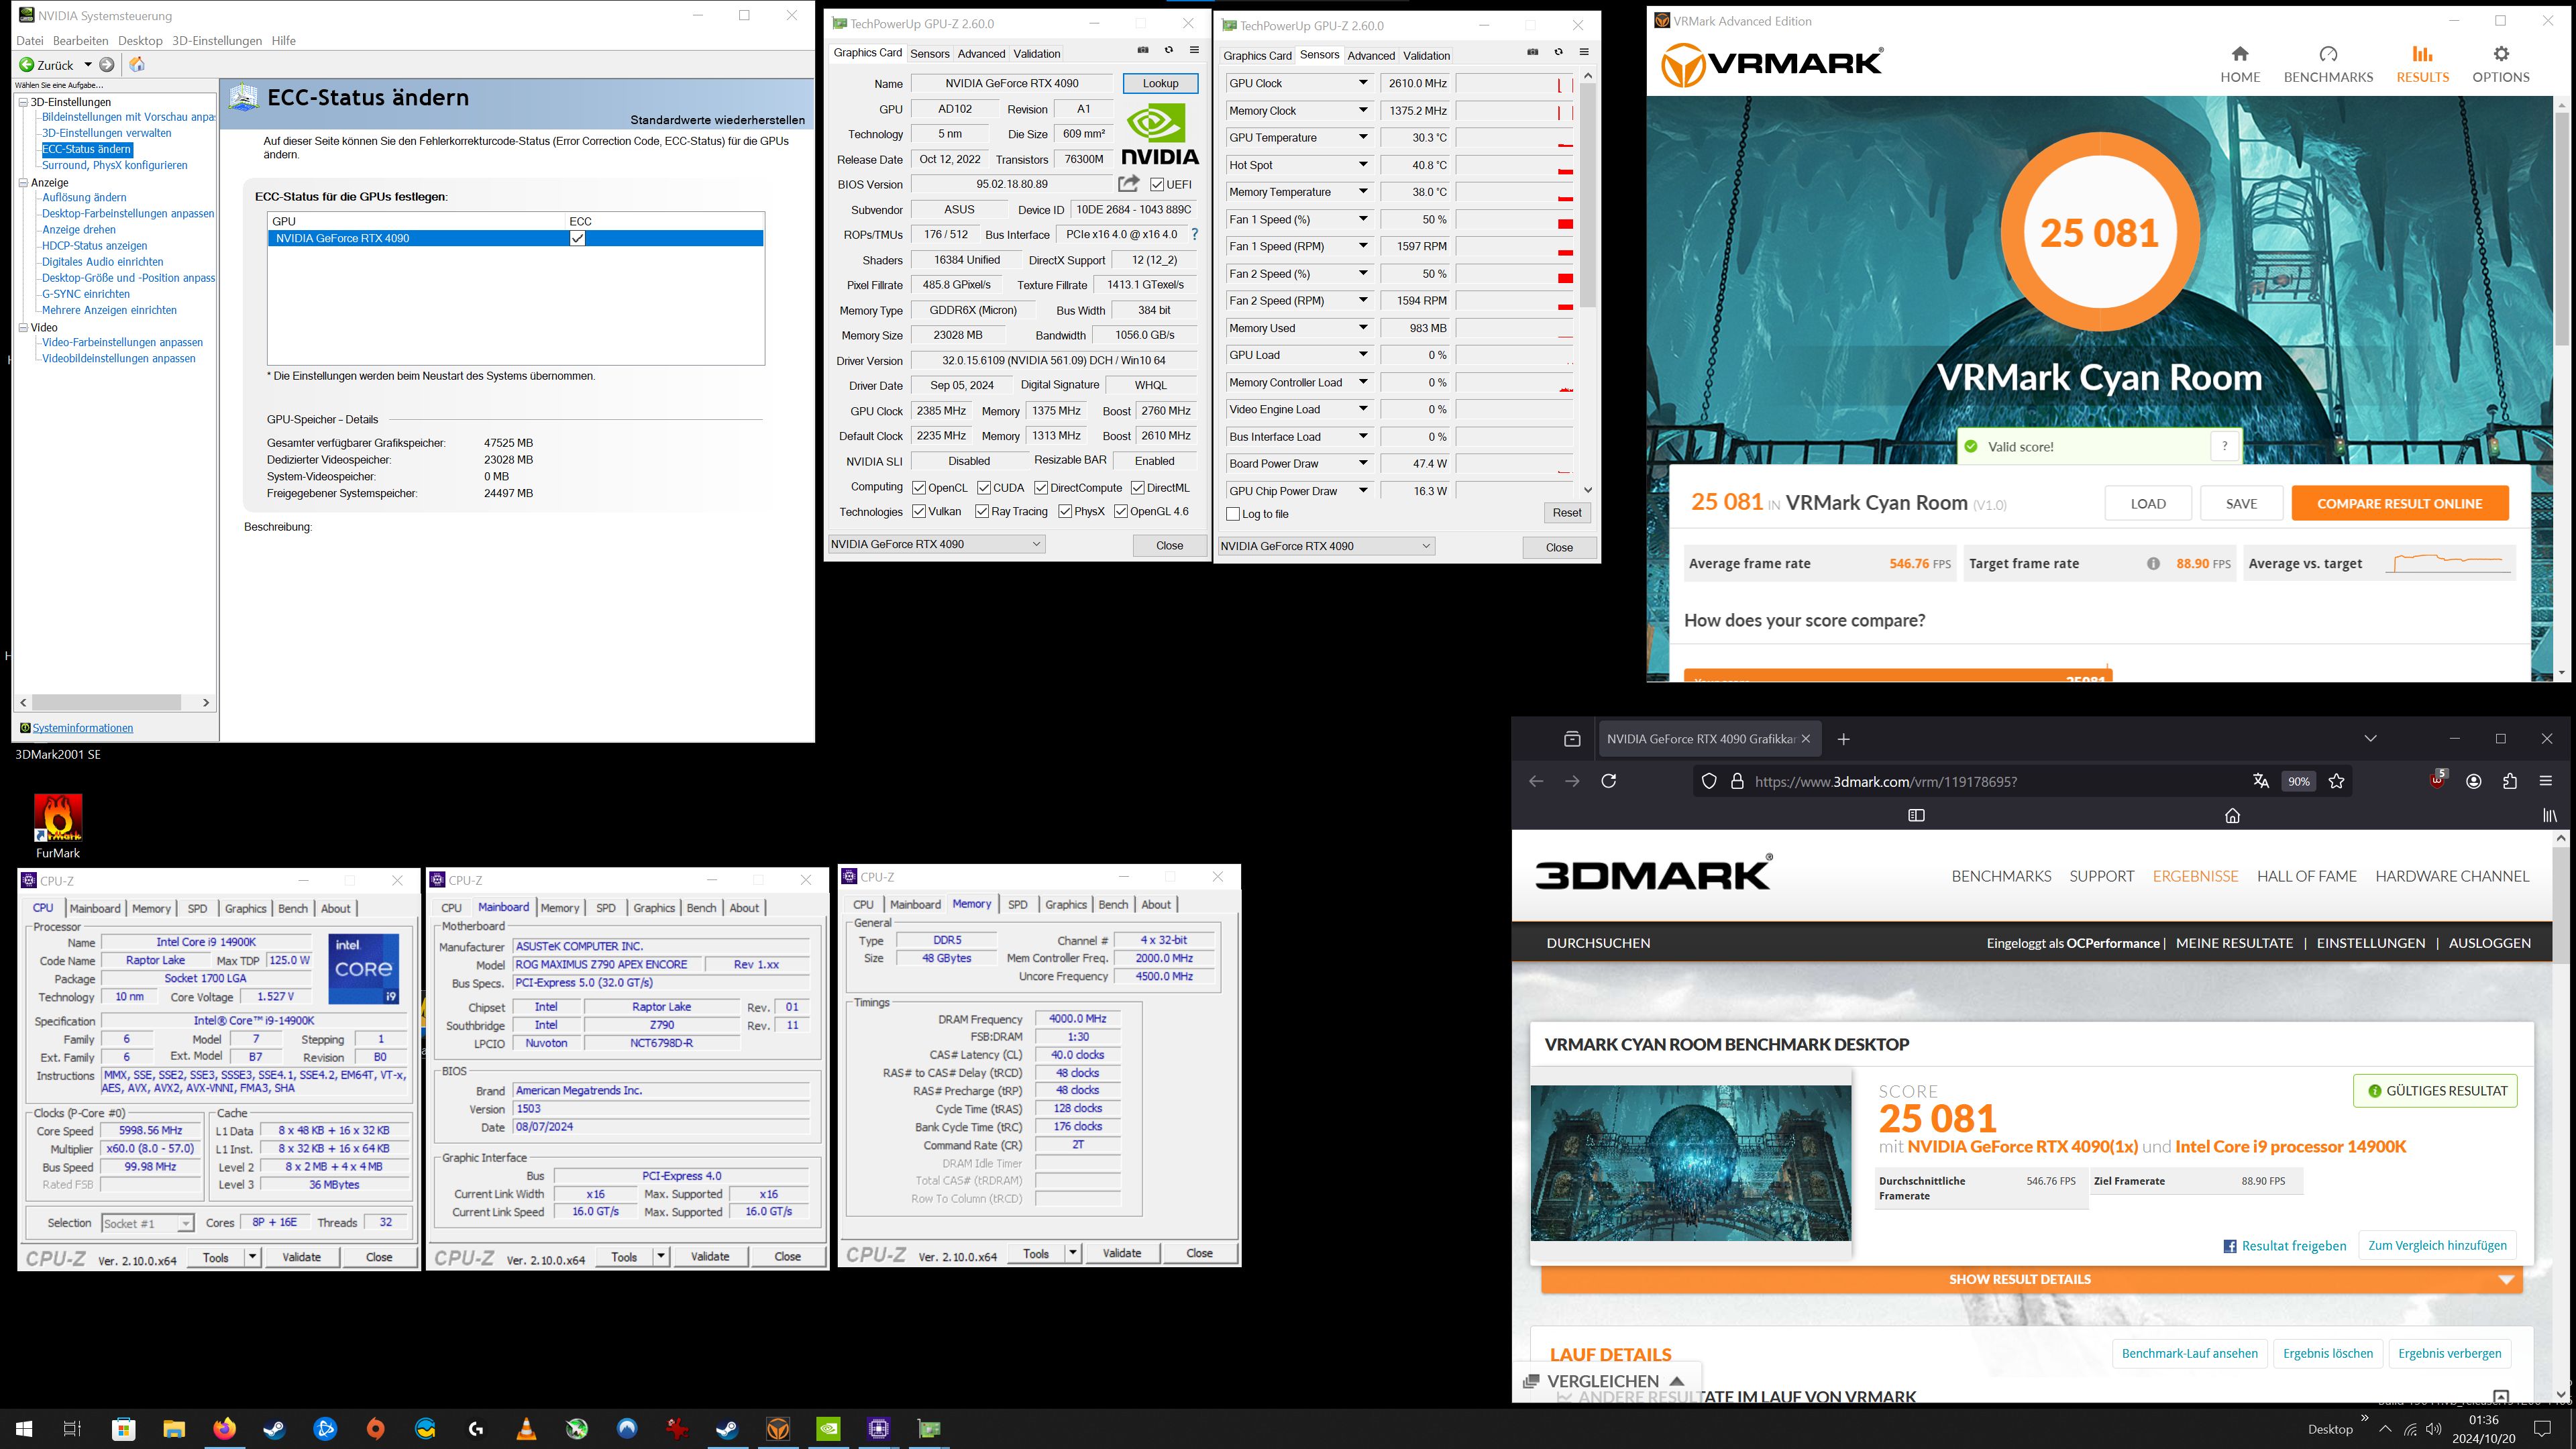Click Lookup button in GPU-Z
Screen dimensions: 2576x1449
[x=1160, y=83]
